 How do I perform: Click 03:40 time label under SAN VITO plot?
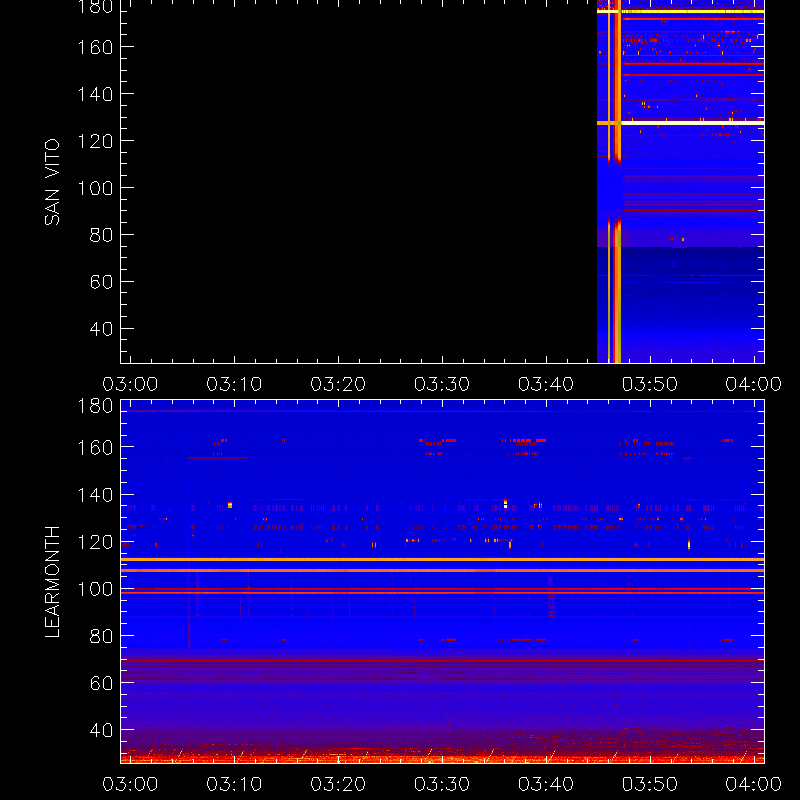[x=546, y=384]
